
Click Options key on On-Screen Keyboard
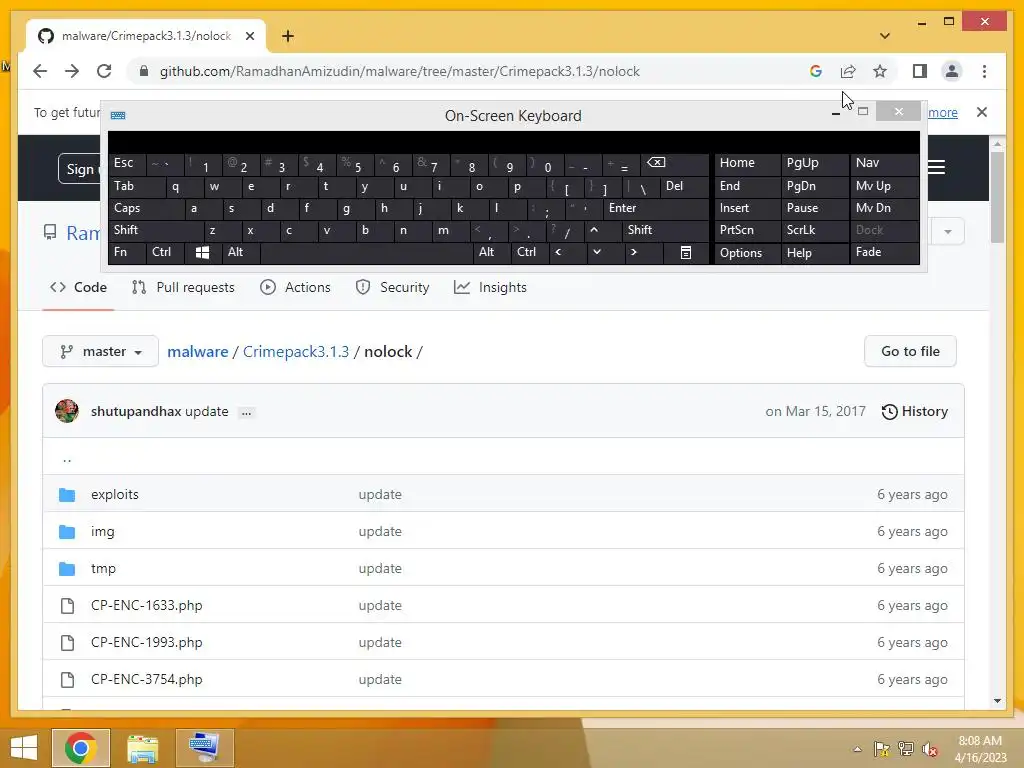coord(747,252)
